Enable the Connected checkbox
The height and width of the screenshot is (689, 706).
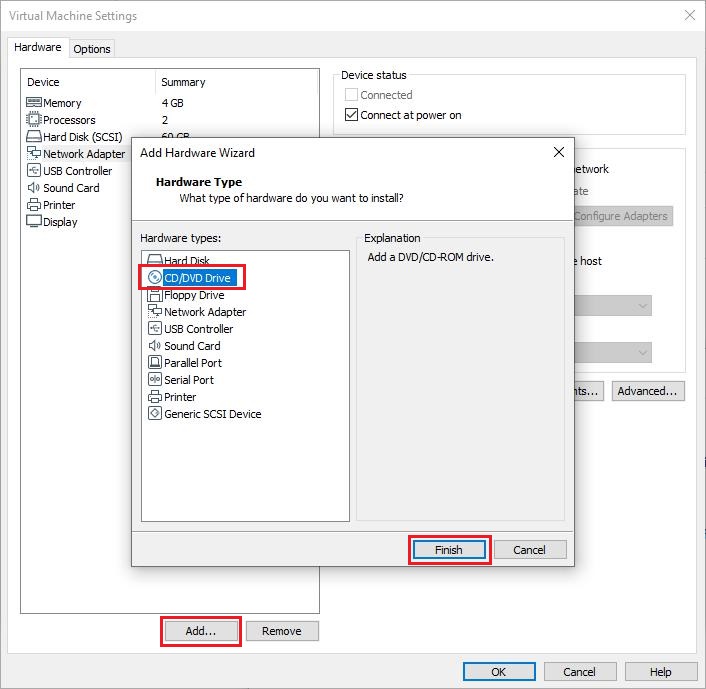point(351,95)
